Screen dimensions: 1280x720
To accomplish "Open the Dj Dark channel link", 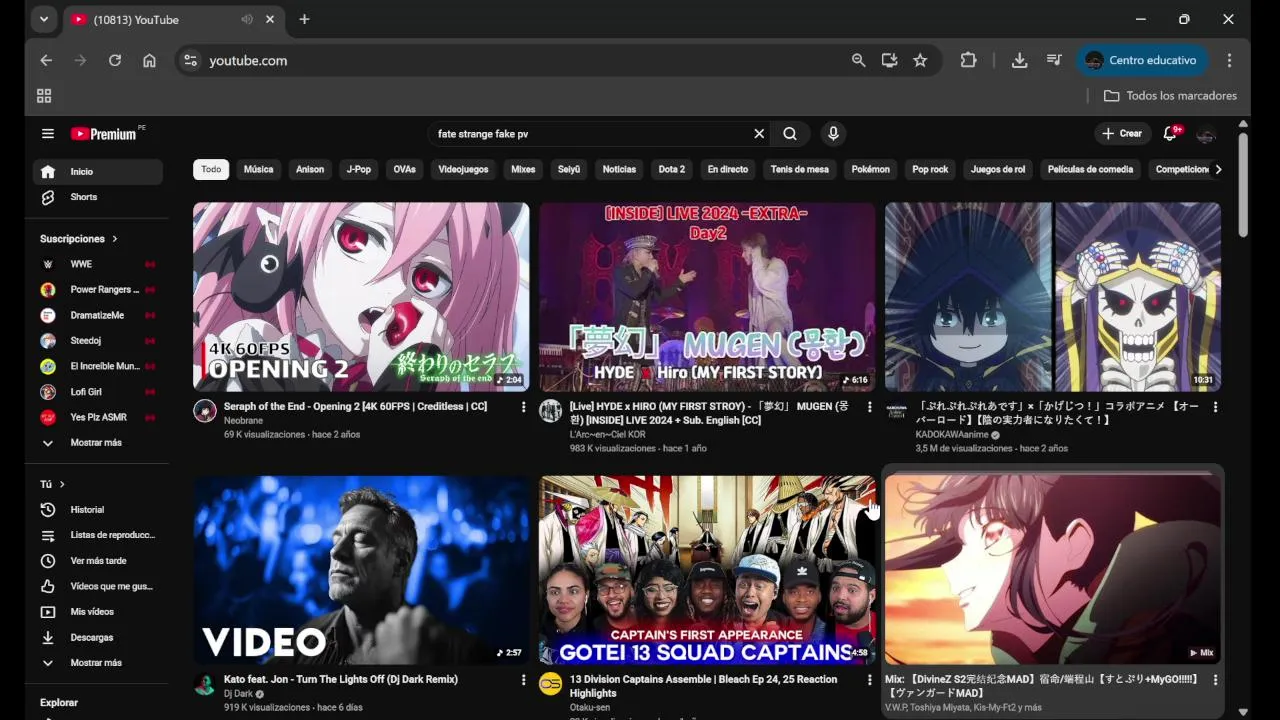I will pos(238,694).
